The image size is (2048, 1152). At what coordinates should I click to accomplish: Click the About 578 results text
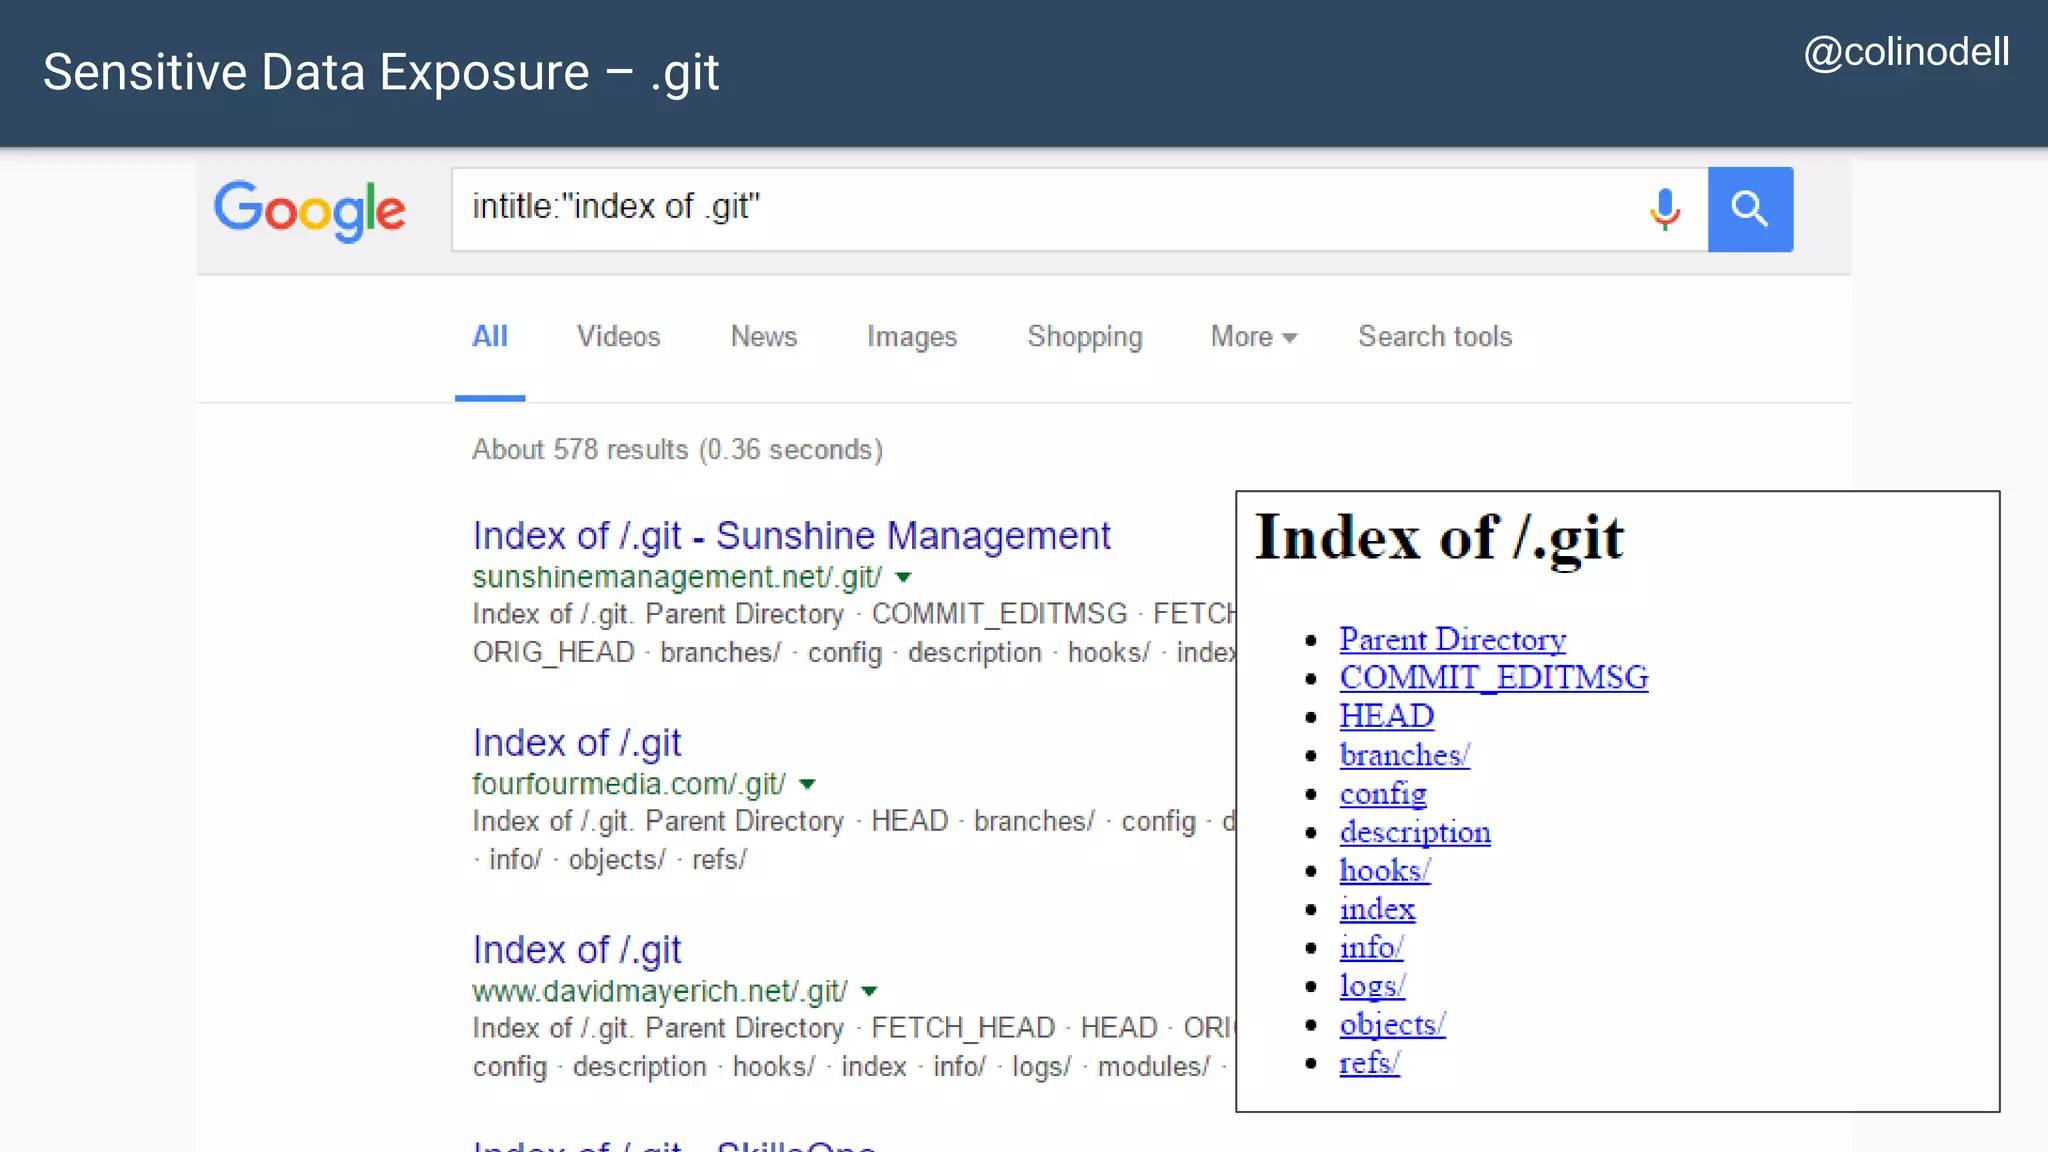677,450
